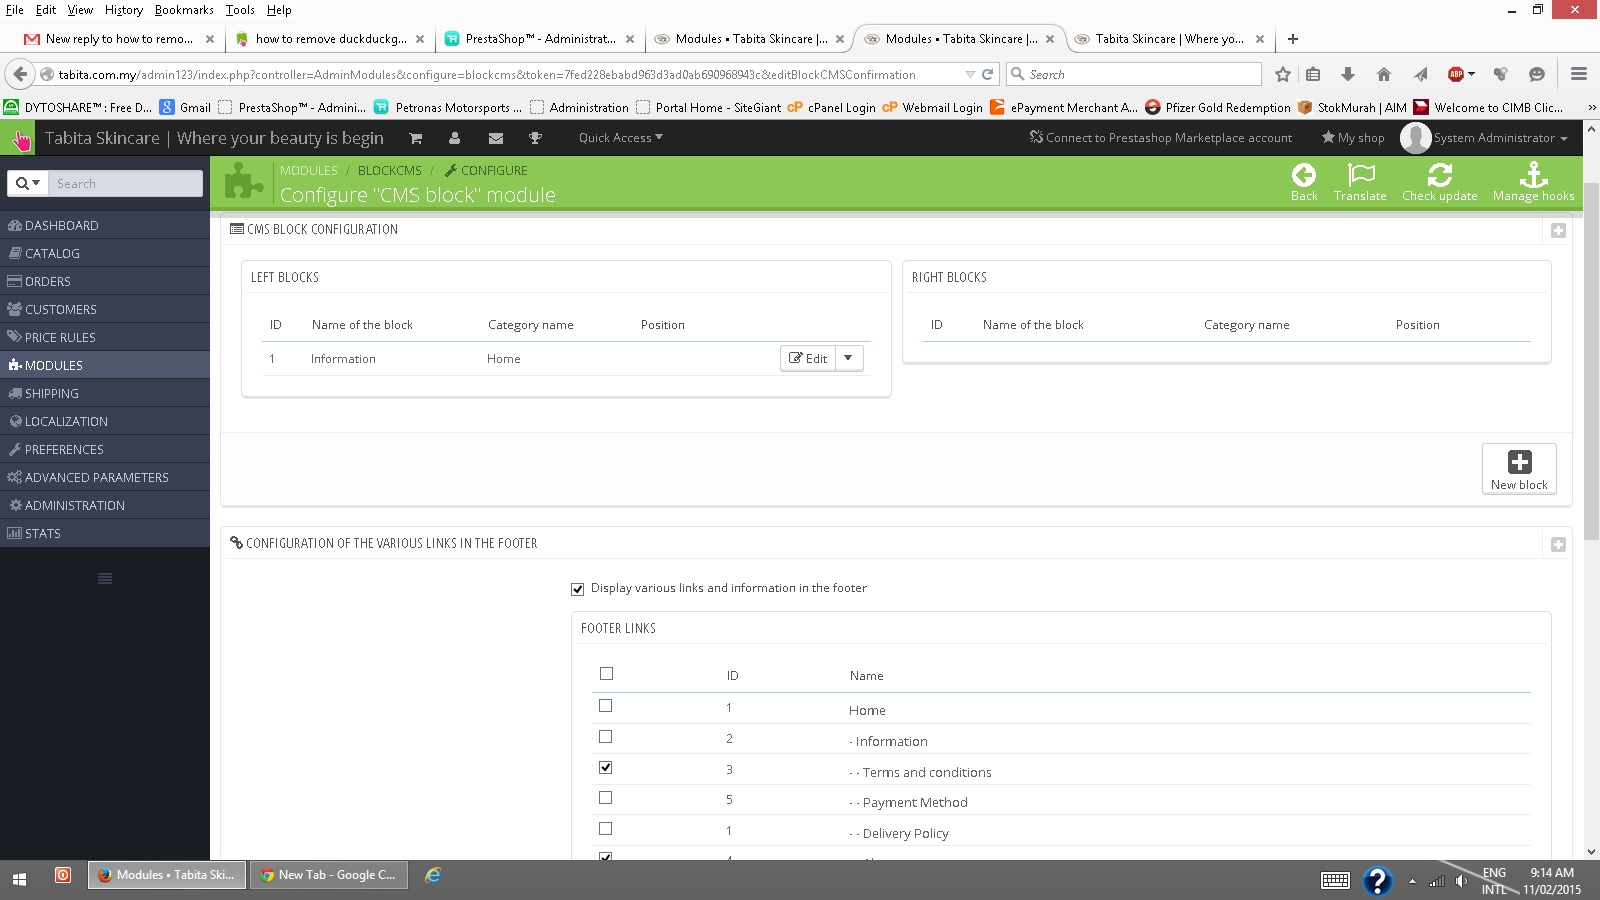
Task: Collapse the admin sidebar menu icon
Action: click(x=105, y=578)
